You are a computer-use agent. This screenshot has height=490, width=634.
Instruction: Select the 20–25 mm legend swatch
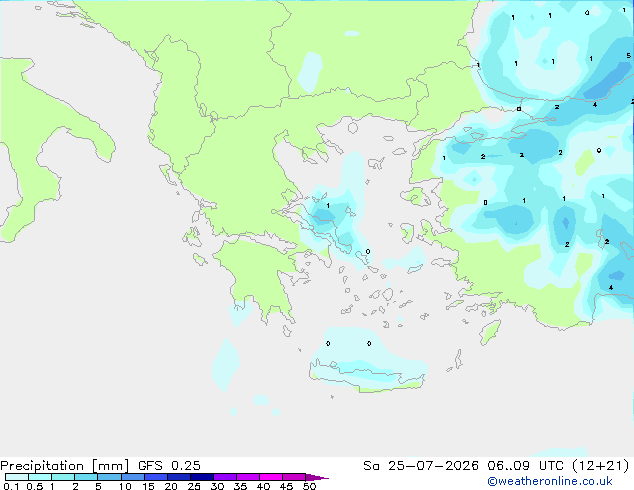click(179, 477)
